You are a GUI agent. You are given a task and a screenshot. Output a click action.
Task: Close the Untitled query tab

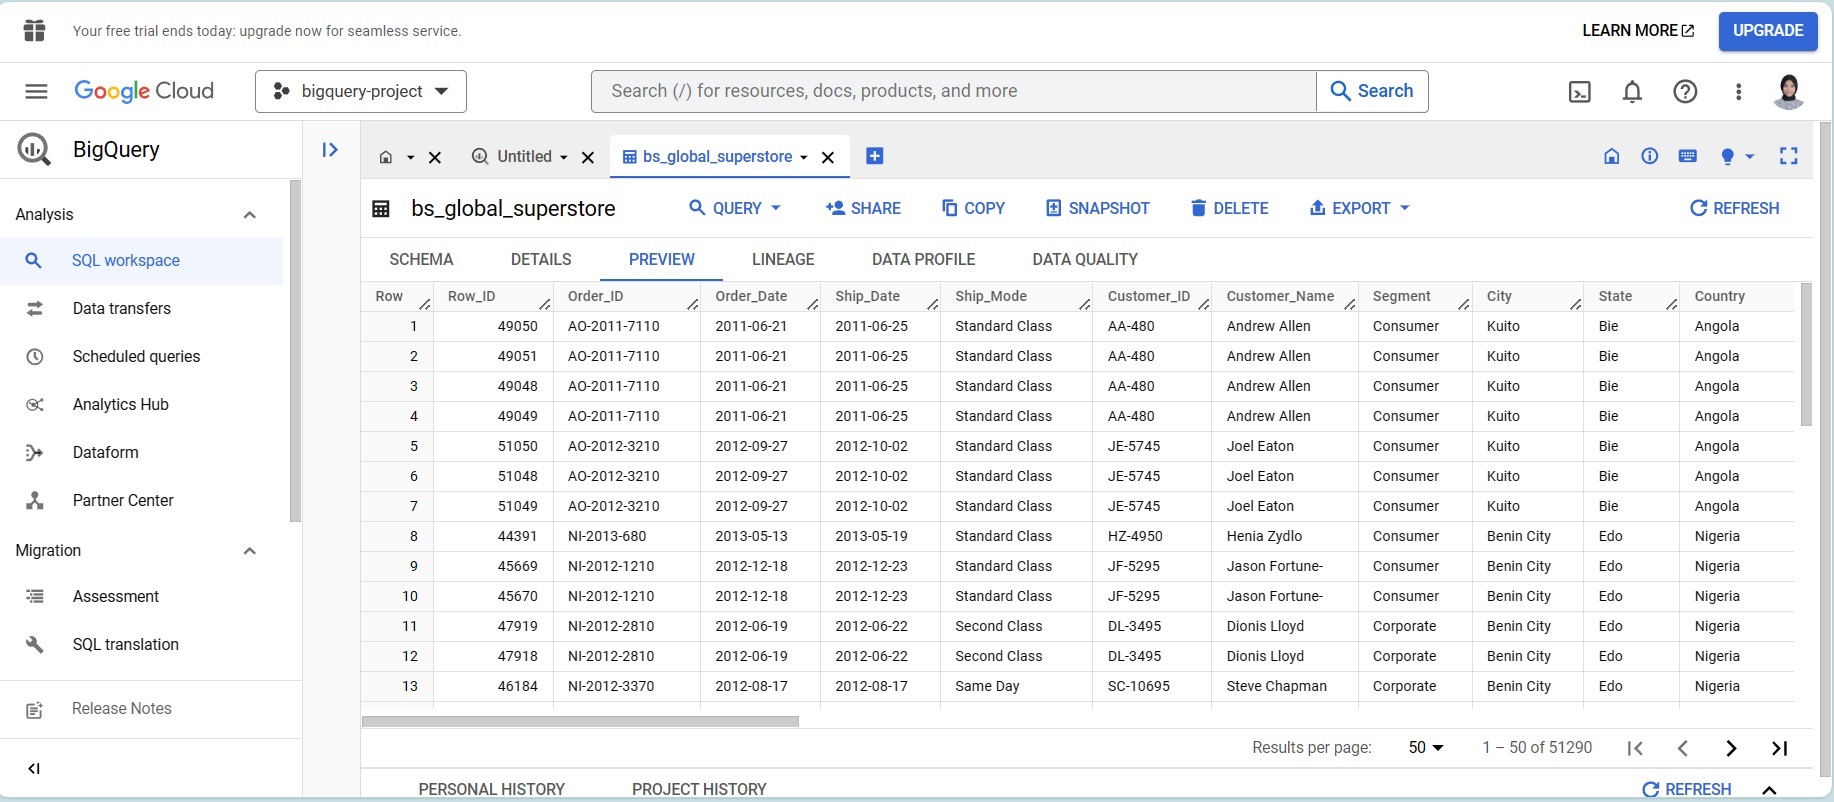[x=588, y=157]
